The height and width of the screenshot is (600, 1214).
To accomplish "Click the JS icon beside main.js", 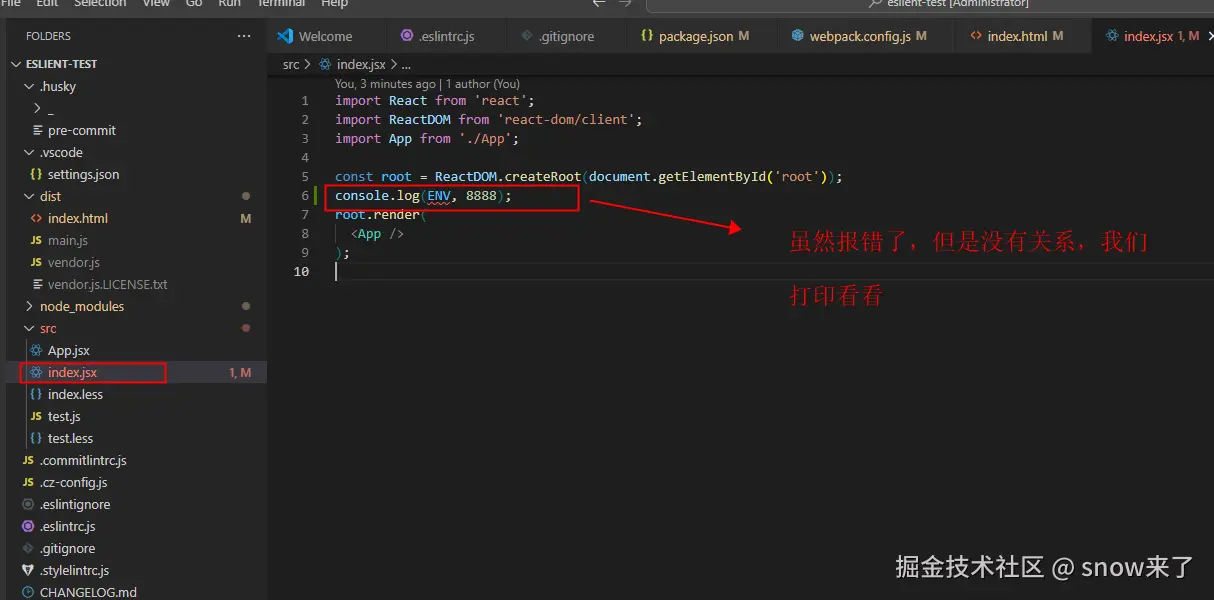I will tap(36, 240).
